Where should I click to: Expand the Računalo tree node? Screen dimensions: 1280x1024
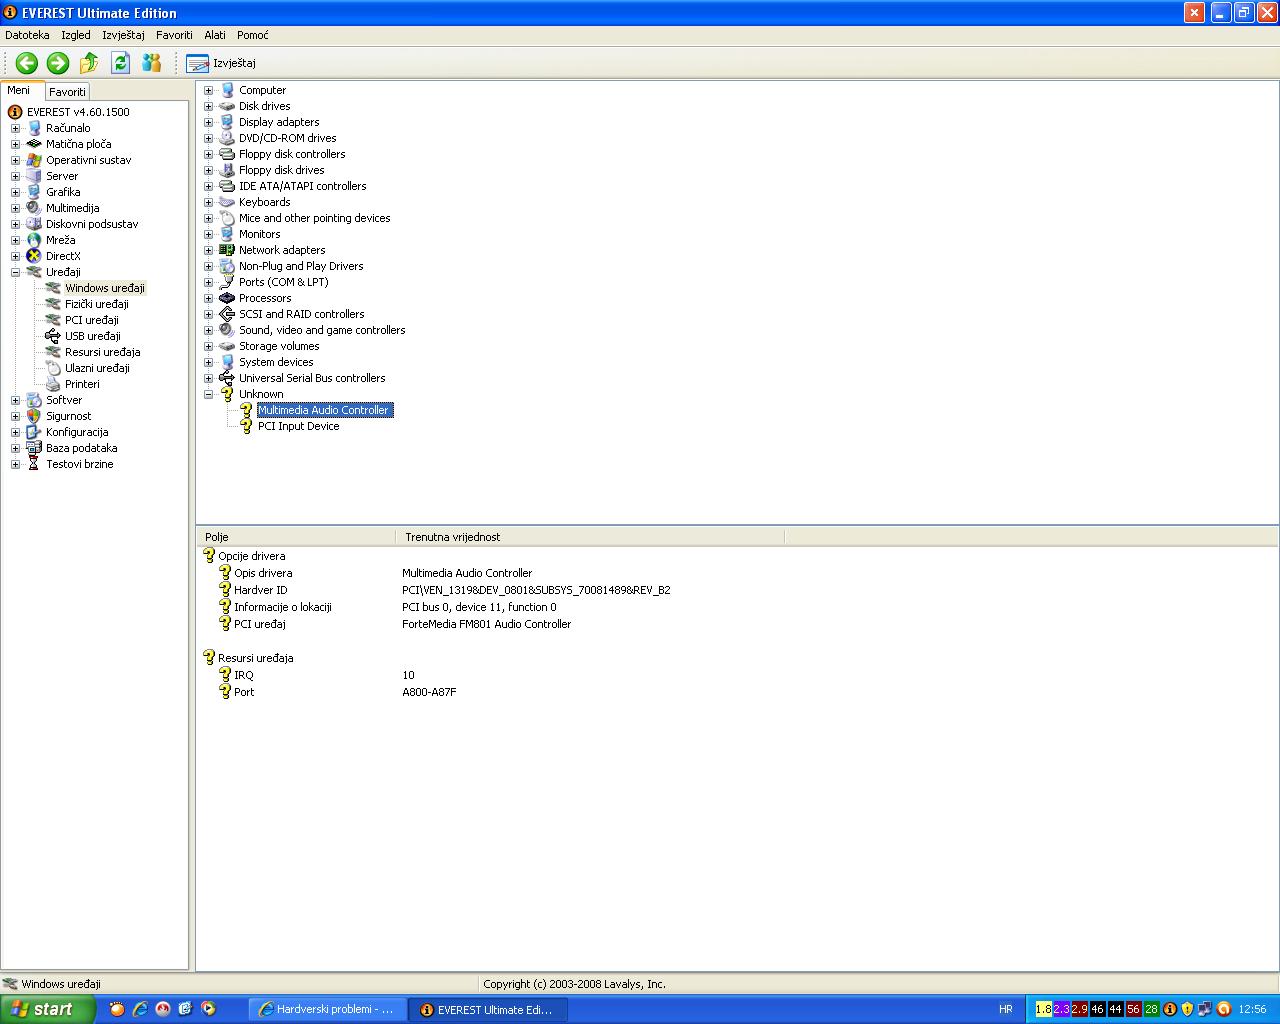tap(15, 128)
